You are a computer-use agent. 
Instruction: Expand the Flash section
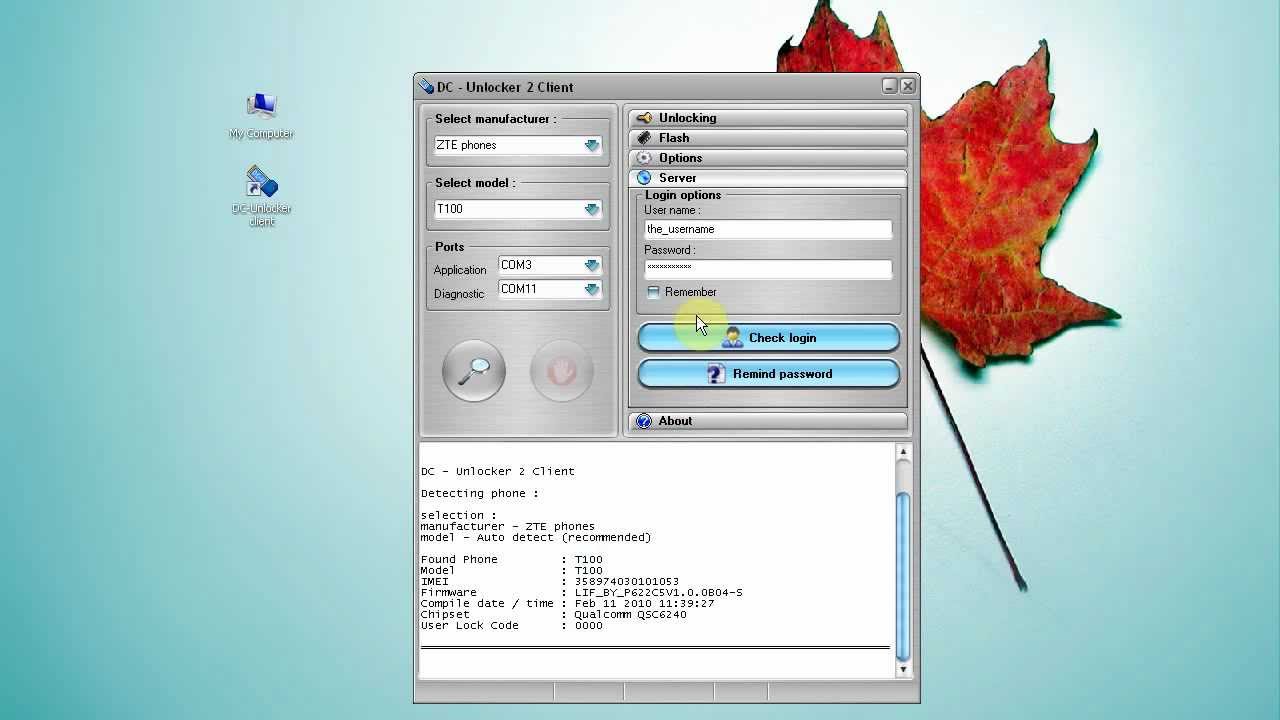pos(768,138)
